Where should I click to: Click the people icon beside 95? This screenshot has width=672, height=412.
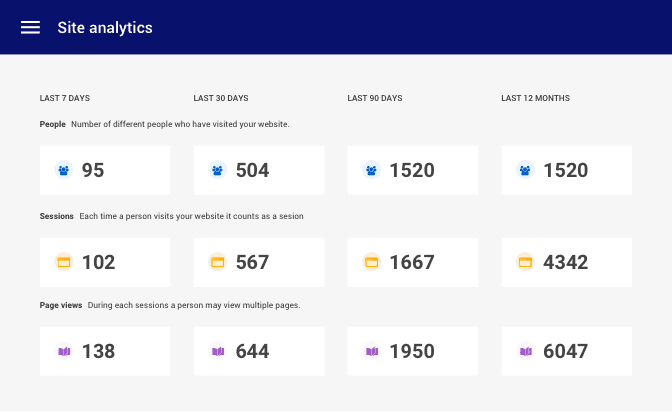point(64,170)
